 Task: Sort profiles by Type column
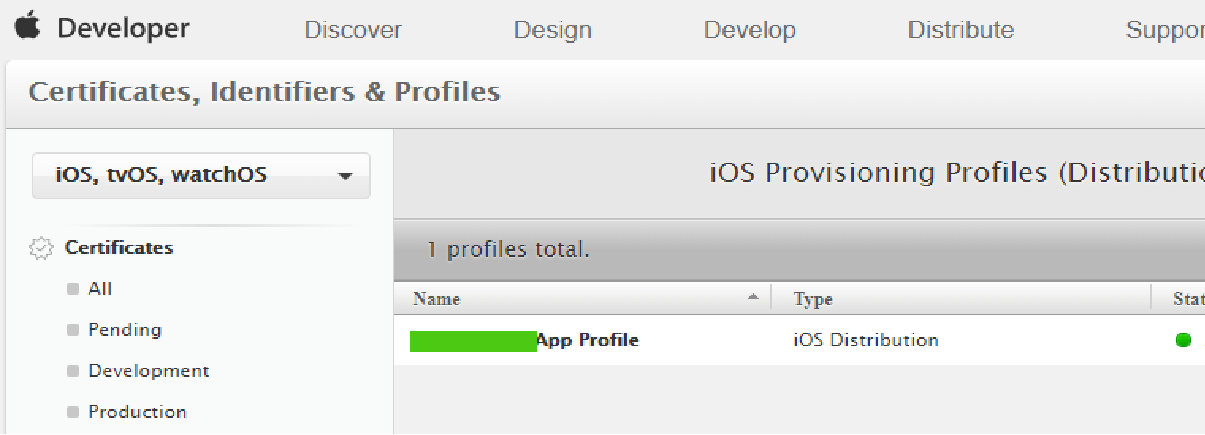coord(813,299)
